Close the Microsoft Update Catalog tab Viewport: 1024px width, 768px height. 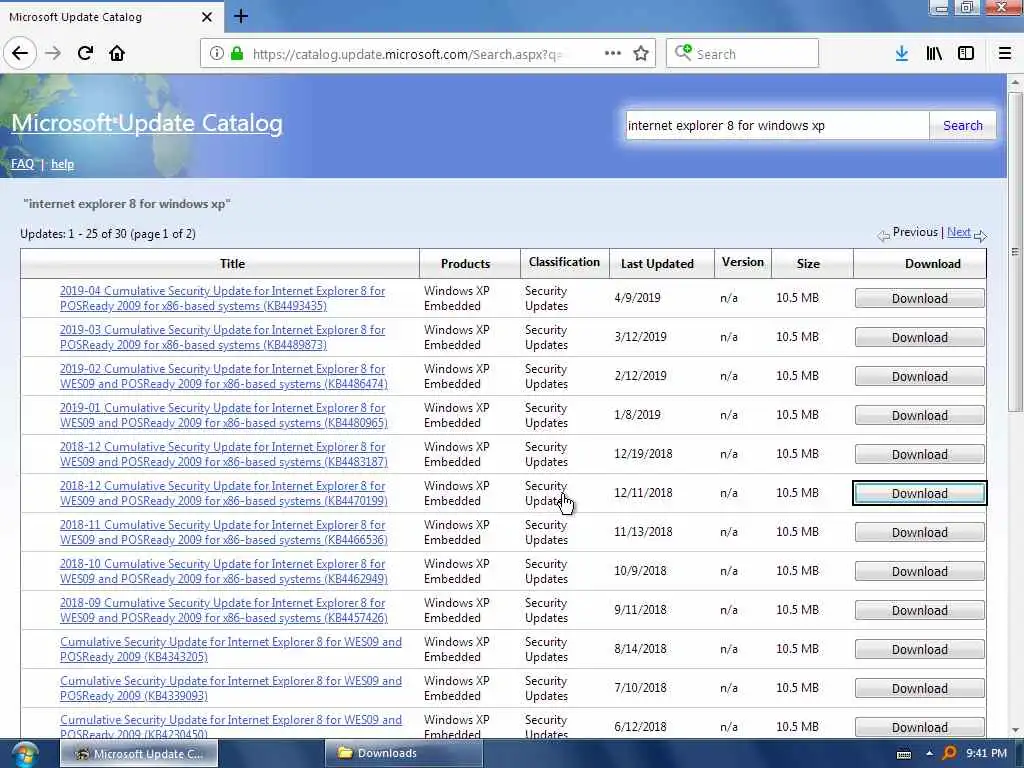pyautogui.click(x=206, y=17)
